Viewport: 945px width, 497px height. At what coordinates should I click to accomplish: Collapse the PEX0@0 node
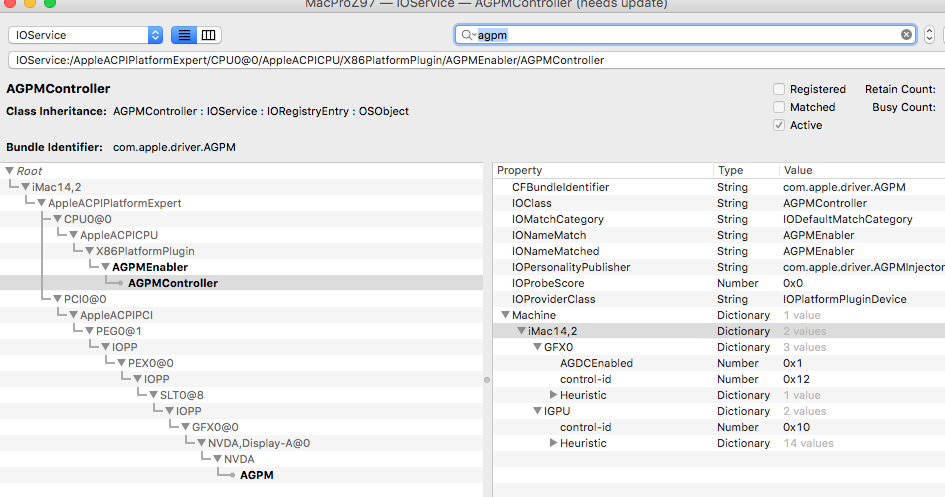coord(121,363)
